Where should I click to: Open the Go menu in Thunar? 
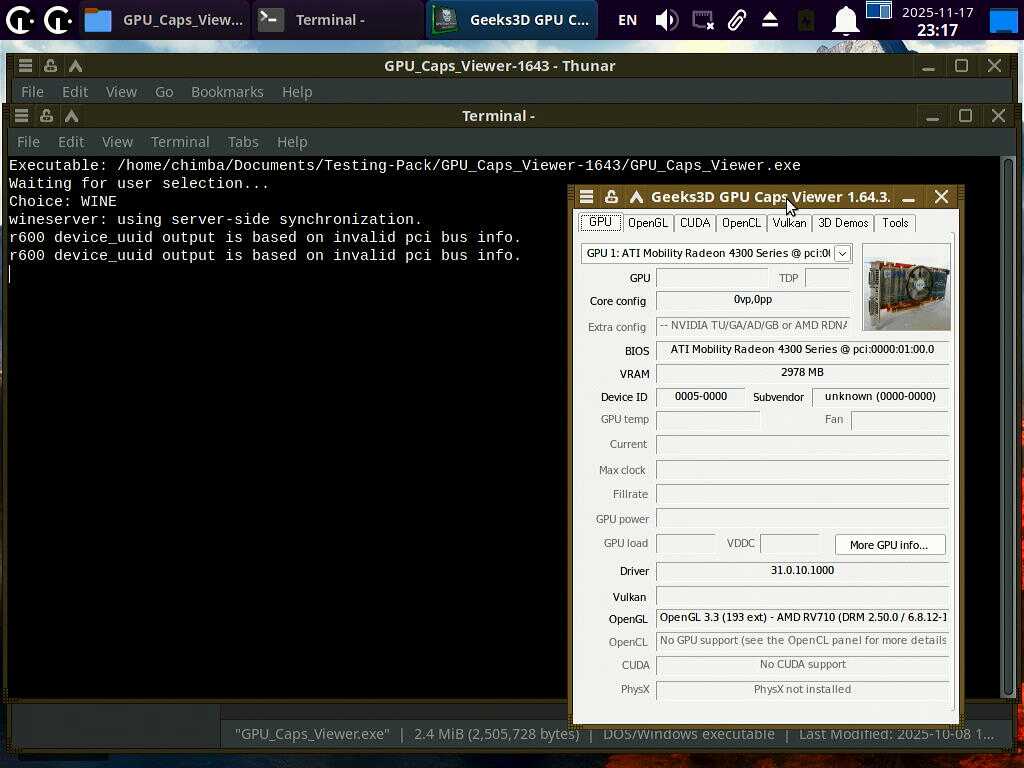pos(164,92)
